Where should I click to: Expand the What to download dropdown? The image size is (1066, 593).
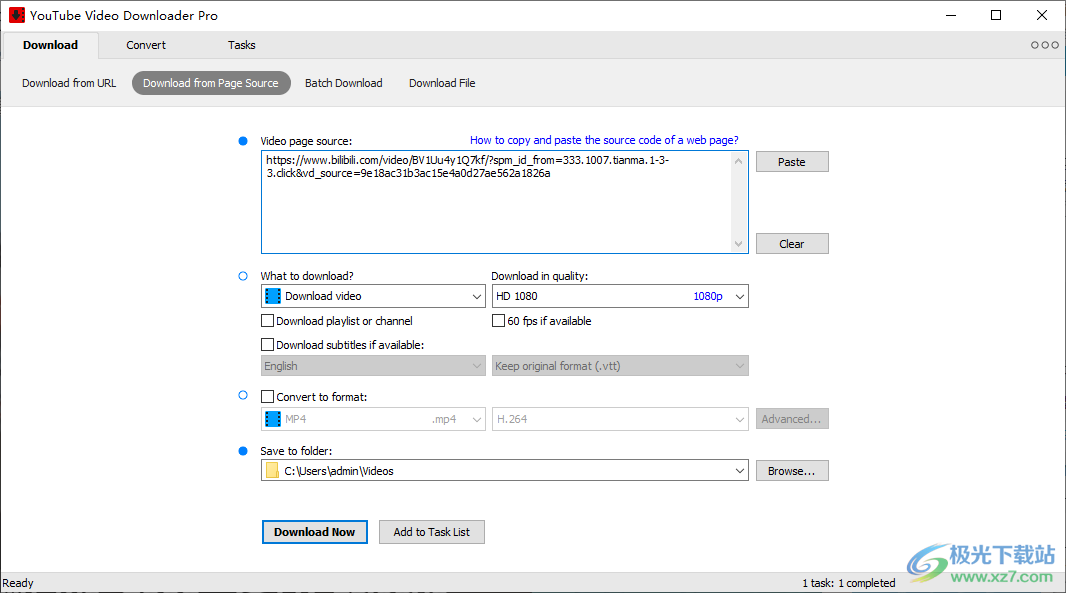tap(477, 296)
